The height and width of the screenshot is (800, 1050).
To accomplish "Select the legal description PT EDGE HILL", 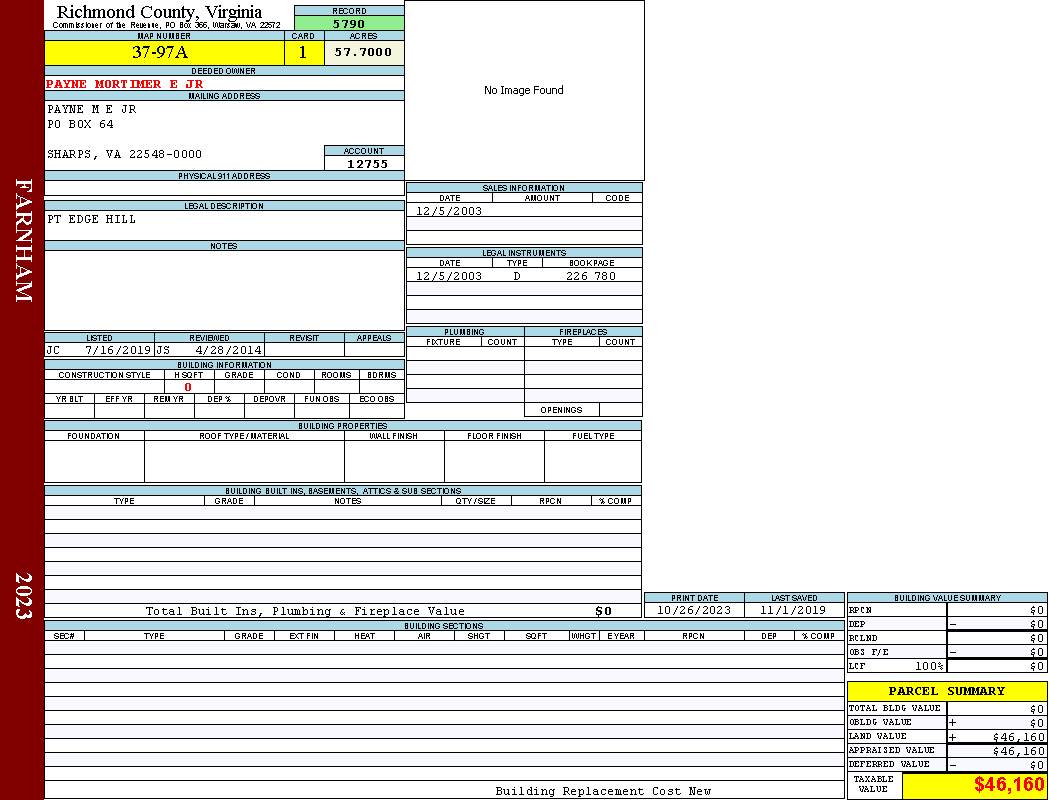I will (x=92, y=220).
